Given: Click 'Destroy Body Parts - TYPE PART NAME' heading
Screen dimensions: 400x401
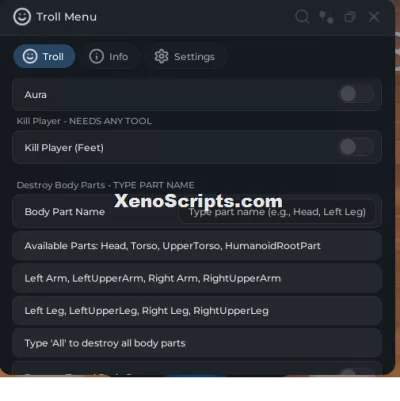Looking at the screenshot, I should tap(105, 185).
